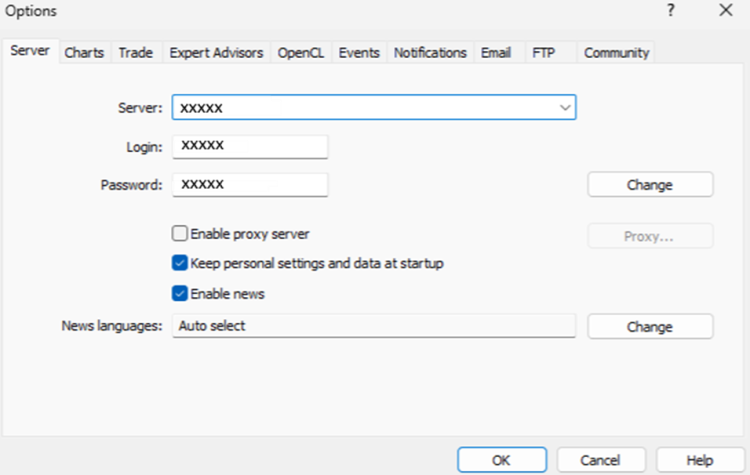Select the OpenCL tab
This screenshot has width=750, height=475.
(301, 52)
